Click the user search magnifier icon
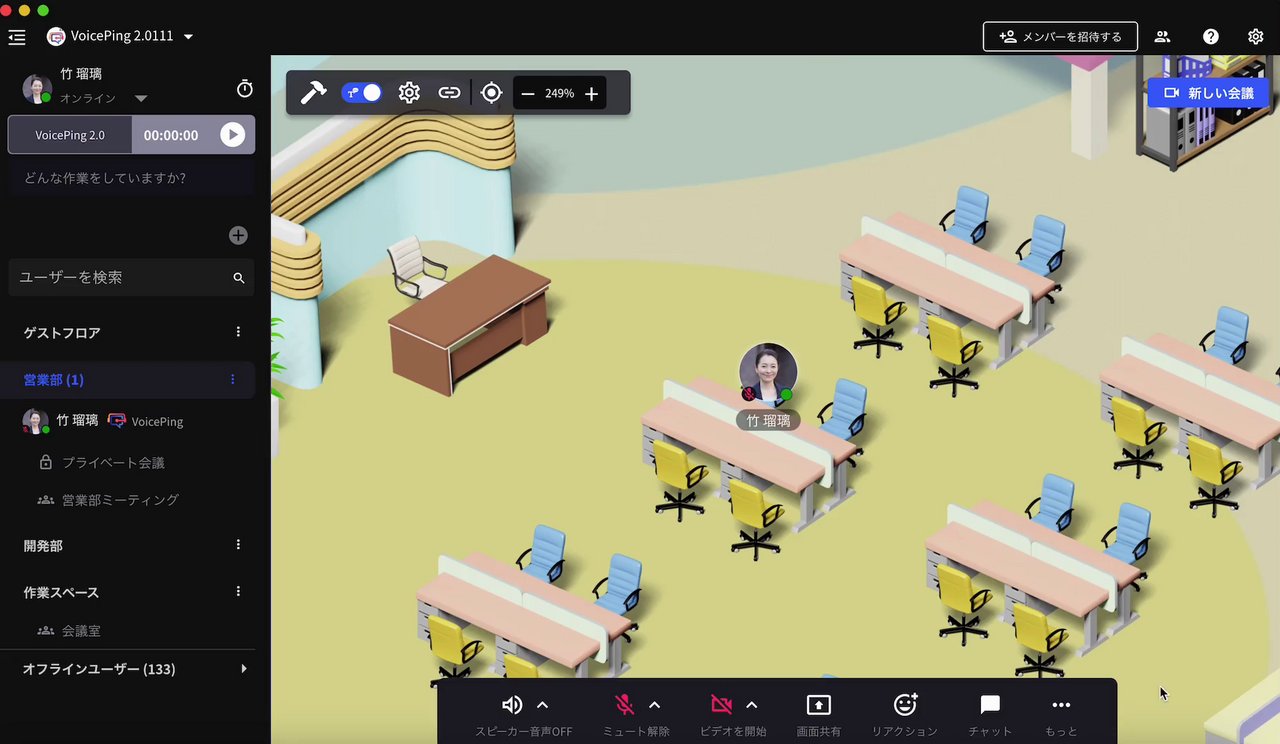Image resolution: width=1280 pixels, height=744 pixels. (239, 278)
